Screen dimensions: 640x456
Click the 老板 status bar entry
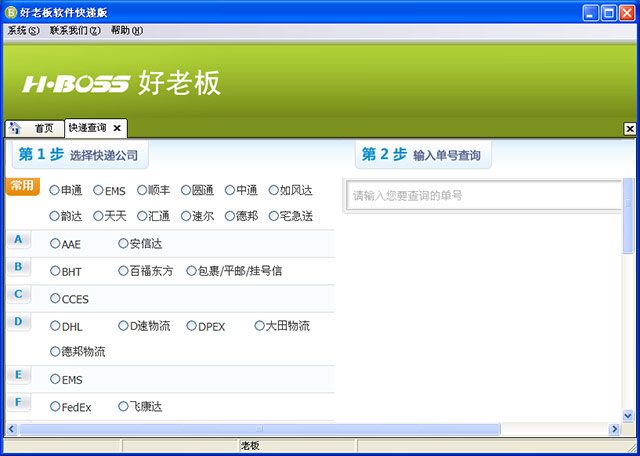pos(250,446)
